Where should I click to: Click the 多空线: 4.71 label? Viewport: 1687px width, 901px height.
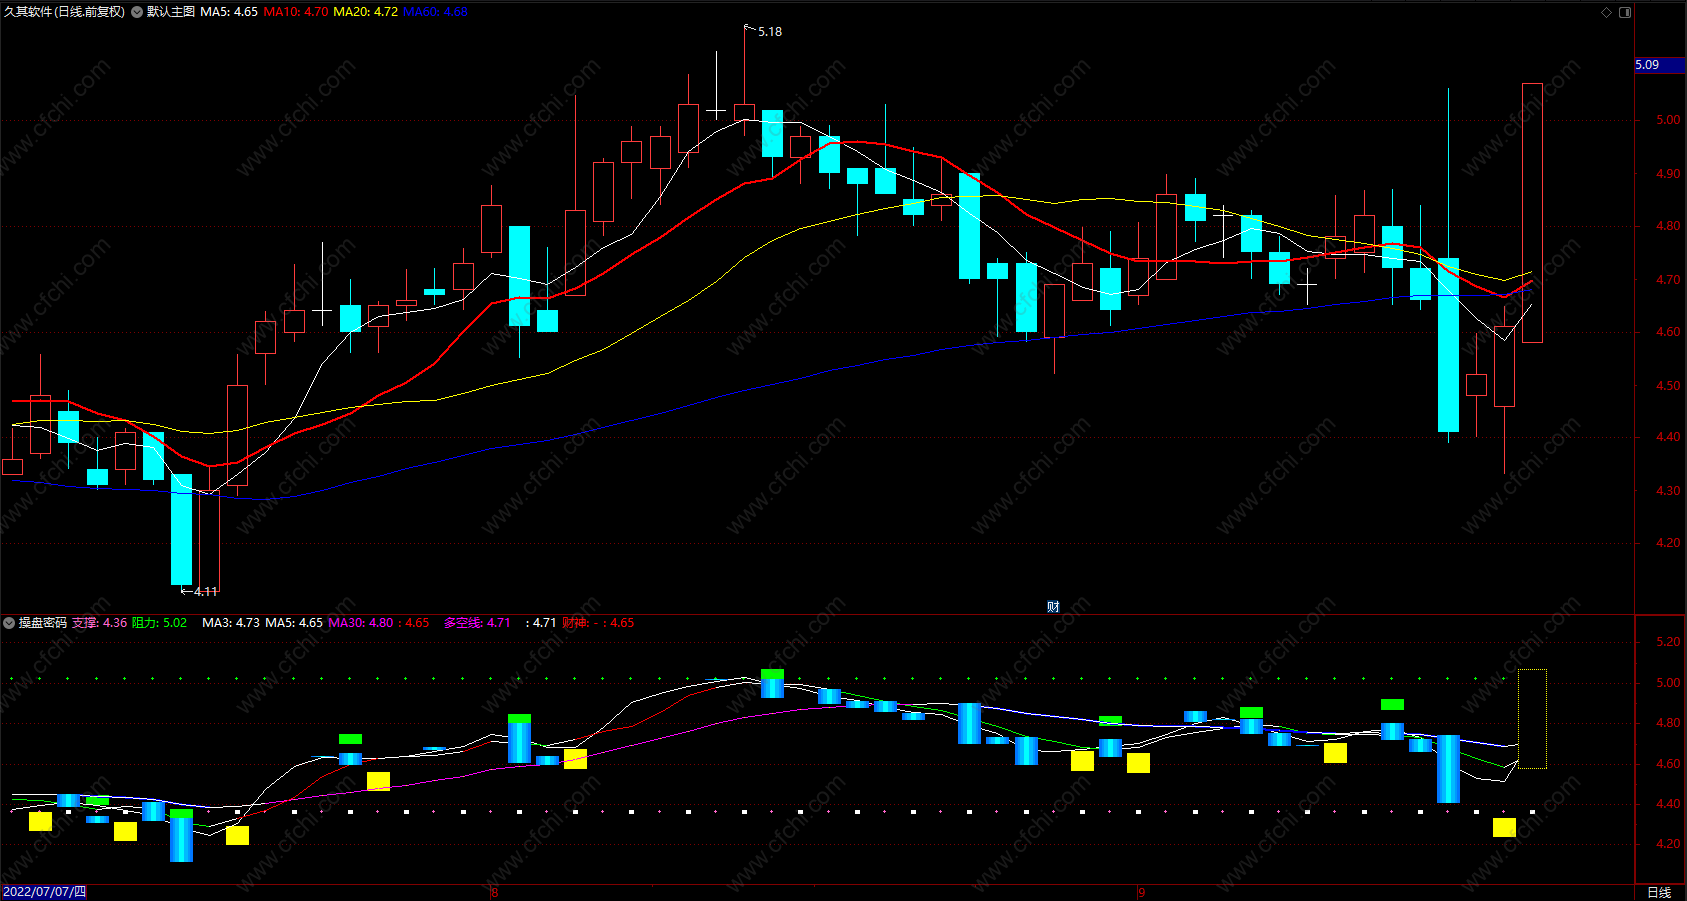click(477, 623)
